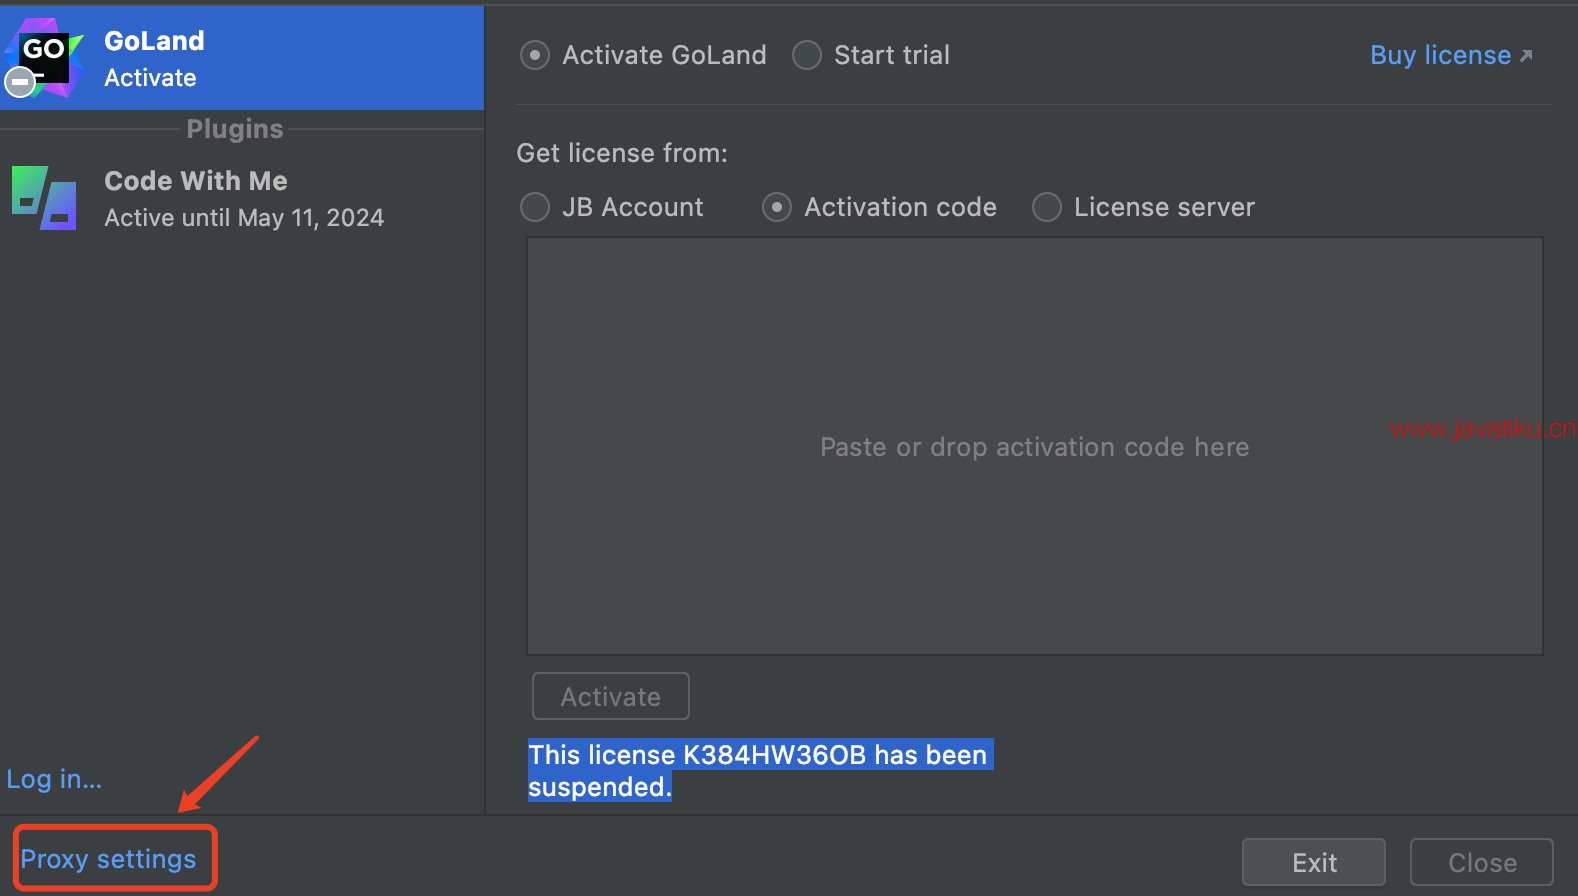Open the Buy license link

pos(1440,55)
